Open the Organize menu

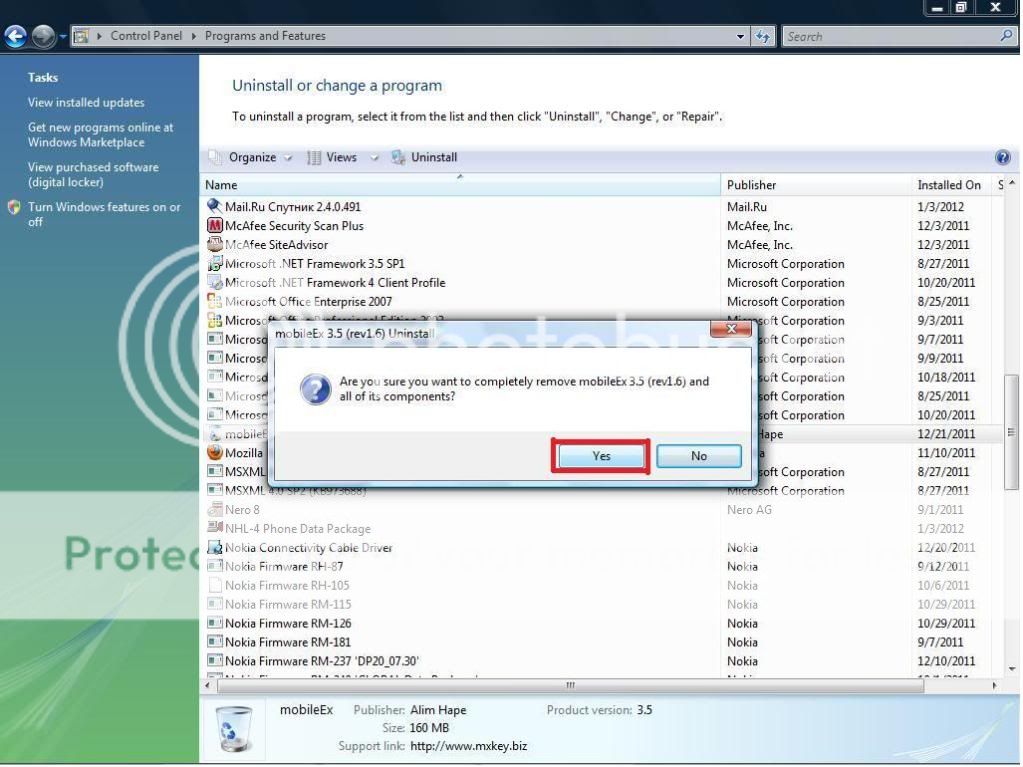[251, 157]
